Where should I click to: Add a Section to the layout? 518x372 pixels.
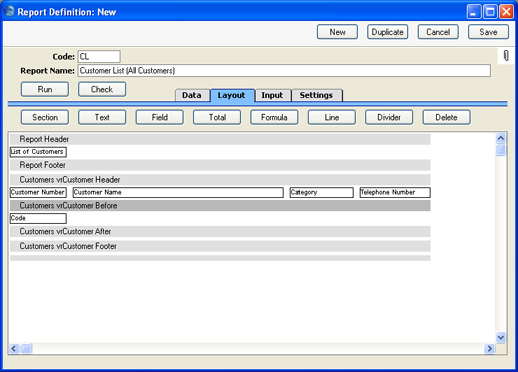click(x=45, y=117)
